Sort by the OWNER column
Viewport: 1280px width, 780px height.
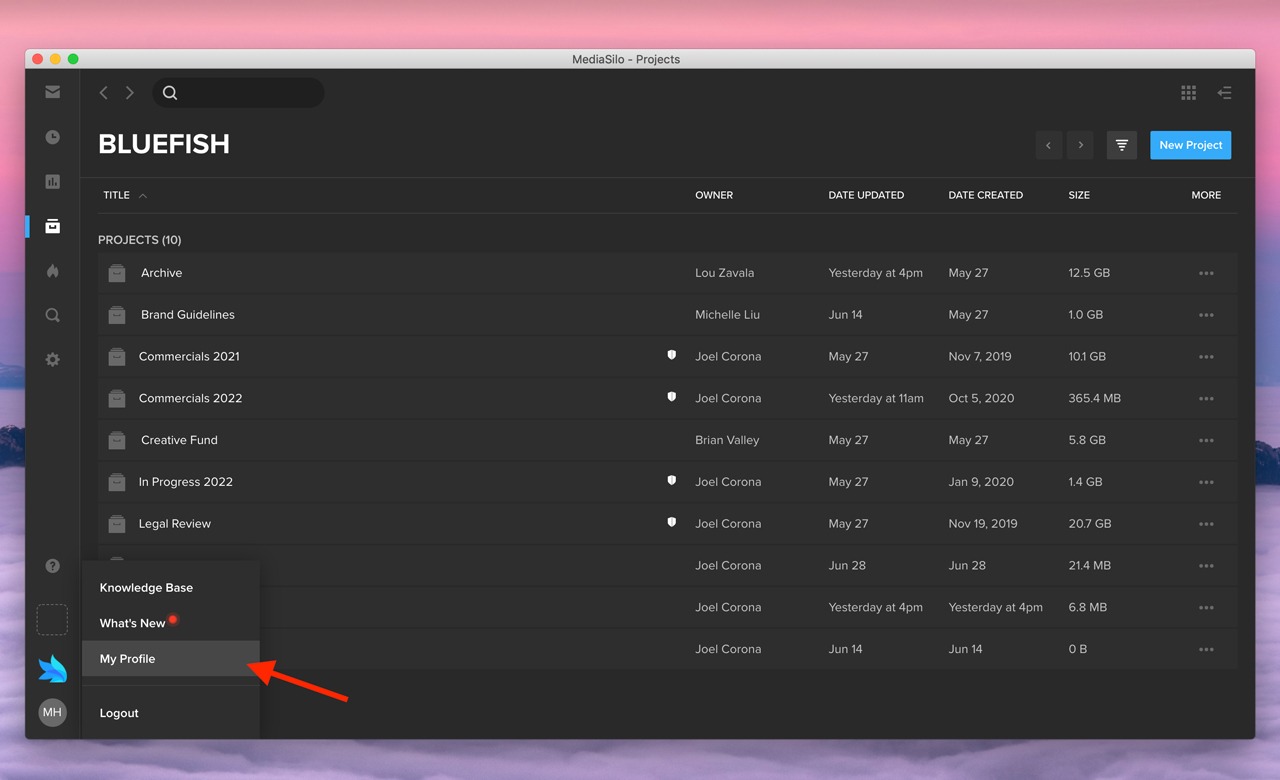[x=714, y=195]
